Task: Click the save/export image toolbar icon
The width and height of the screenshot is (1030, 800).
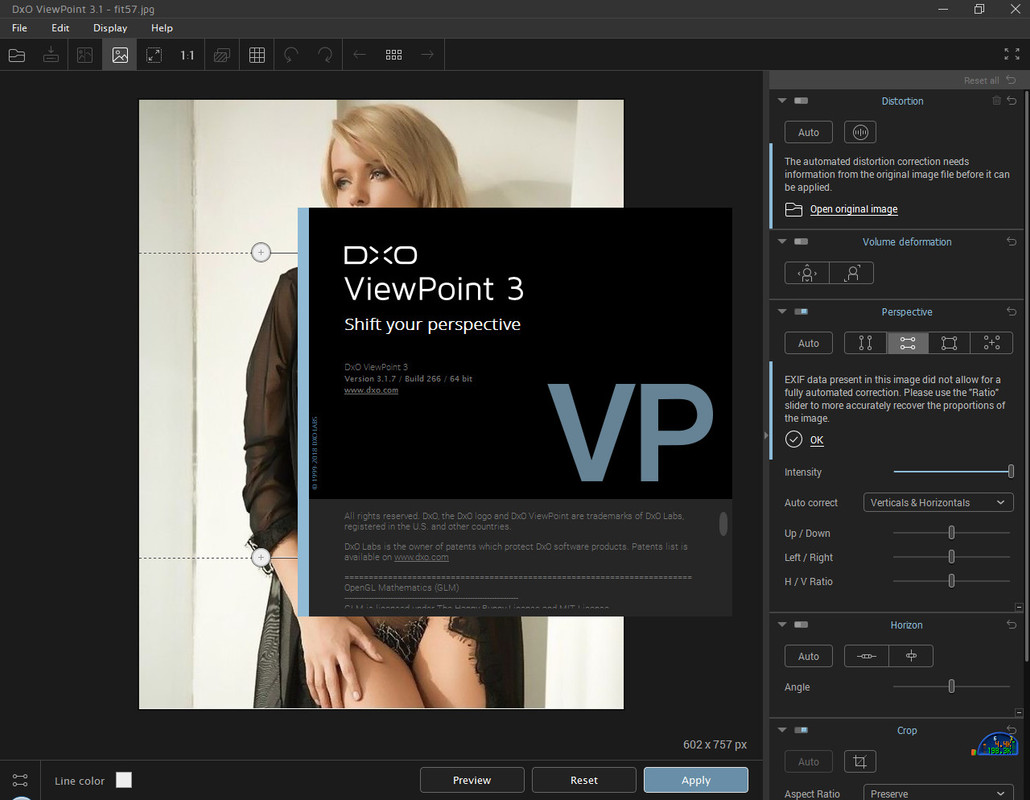Action: (51, 55)
